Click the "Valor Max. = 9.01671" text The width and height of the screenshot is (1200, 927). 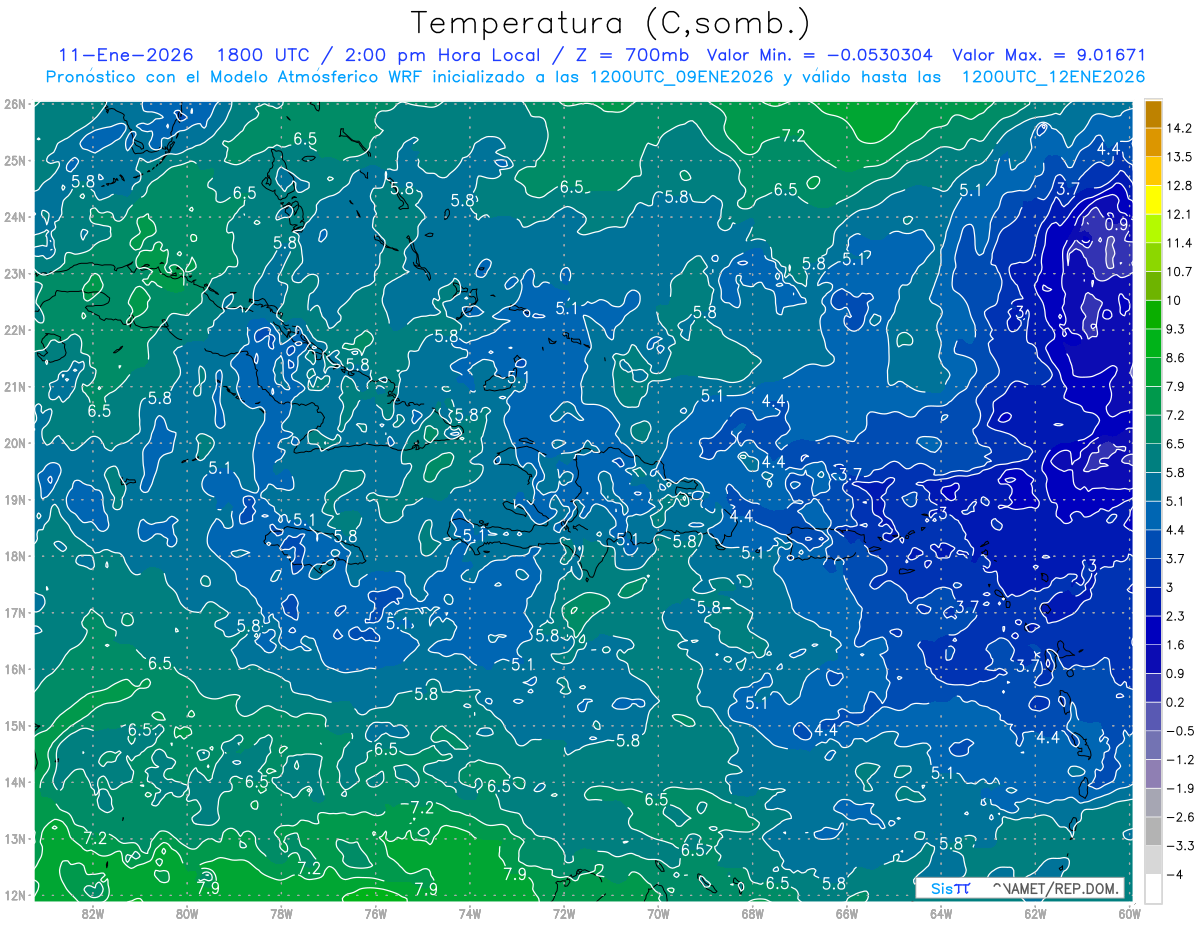(1049, 55)
